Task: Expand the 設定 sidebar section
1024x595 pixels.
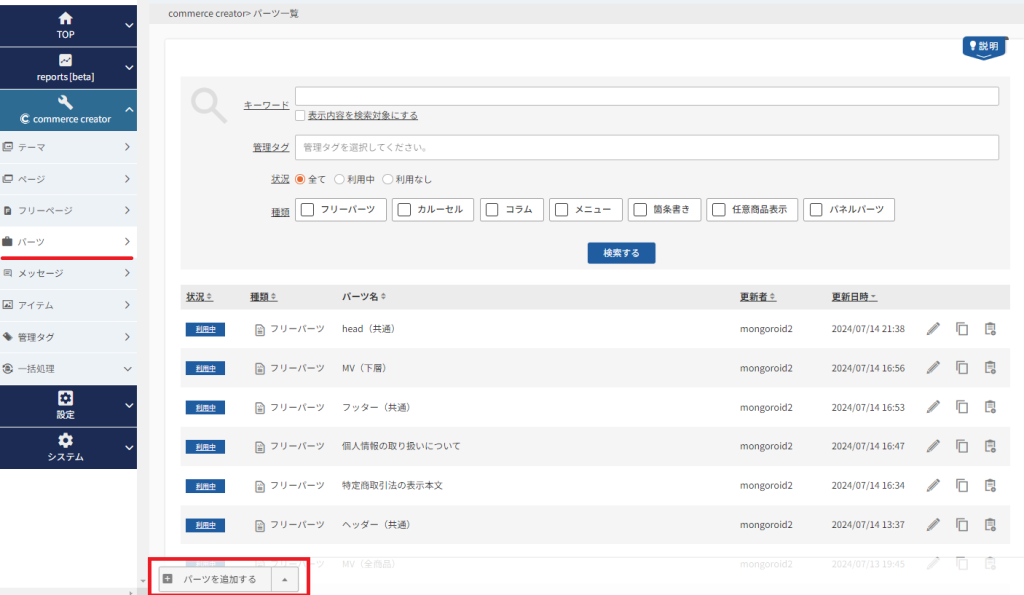Action: coord(68,405)
